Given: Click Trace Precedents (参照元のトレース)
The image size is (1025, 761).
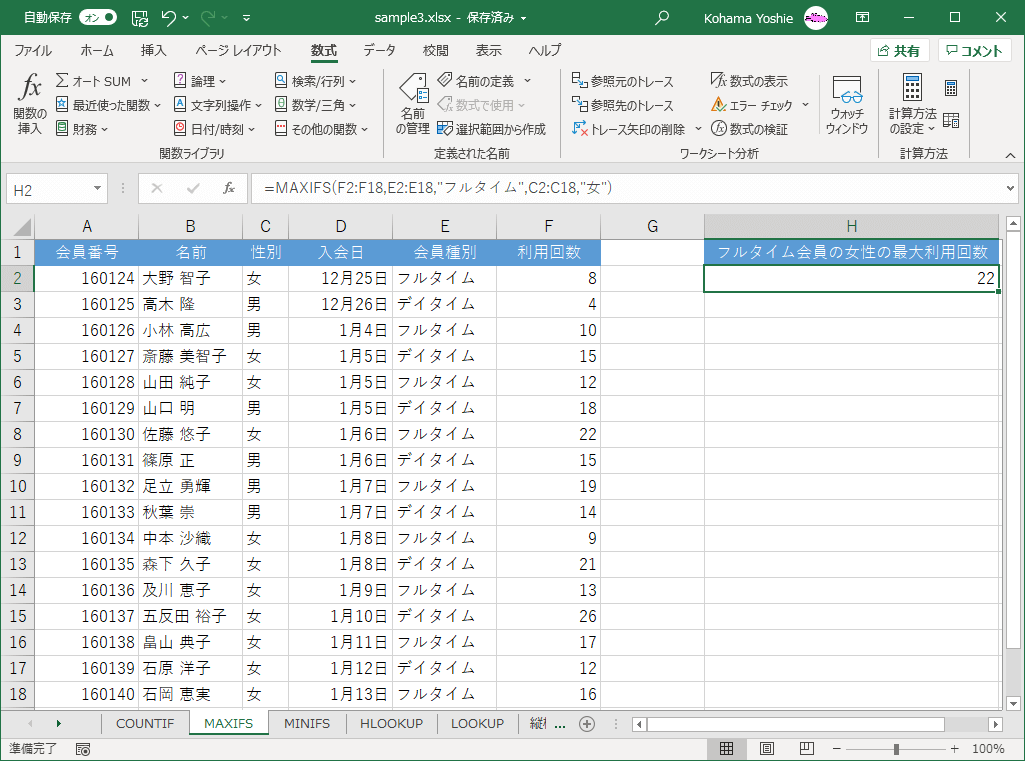Looking at the screenshot, I should (x=622, y=81).
